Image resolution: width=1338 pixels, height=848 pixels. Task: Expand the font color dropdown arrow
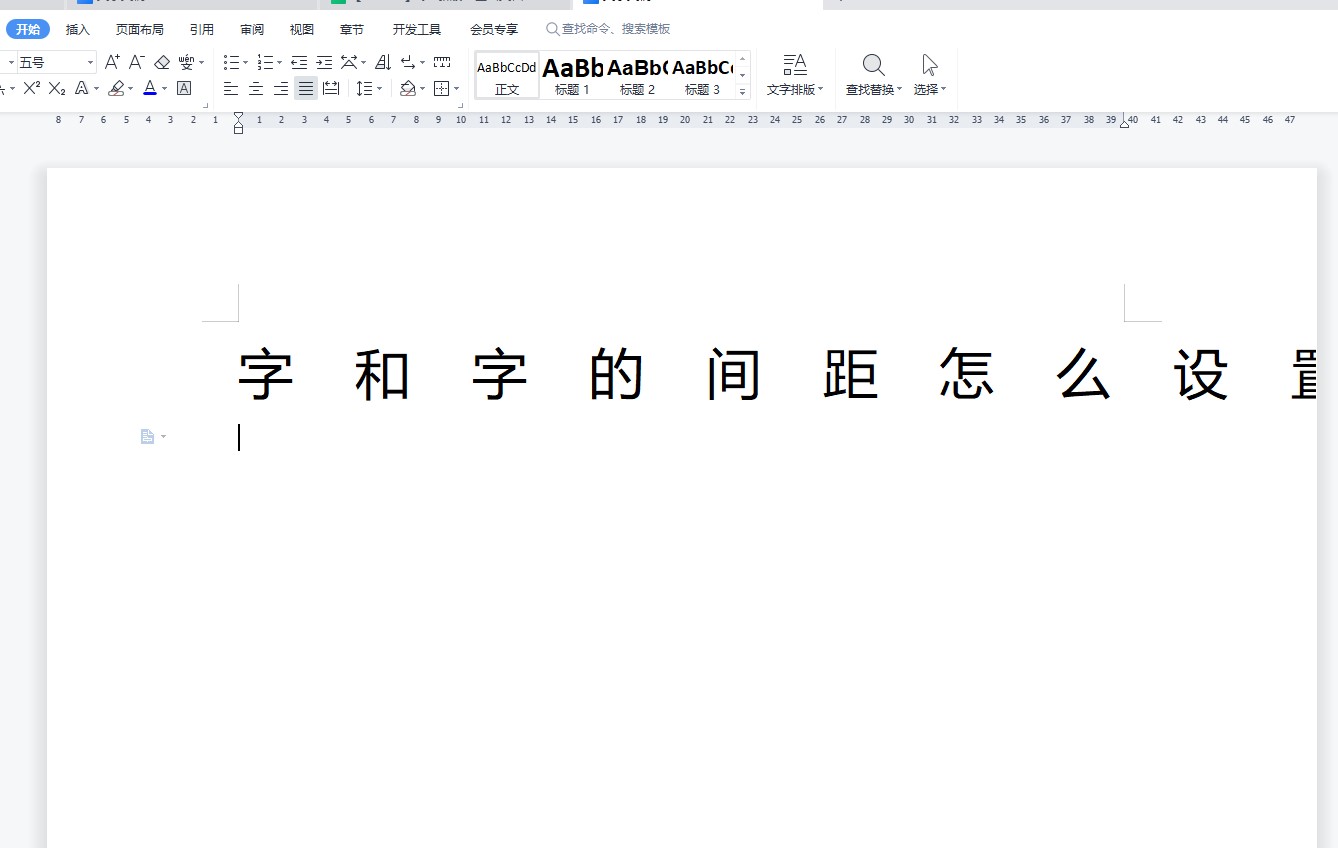pyautogui.click(x=164, y=89)
